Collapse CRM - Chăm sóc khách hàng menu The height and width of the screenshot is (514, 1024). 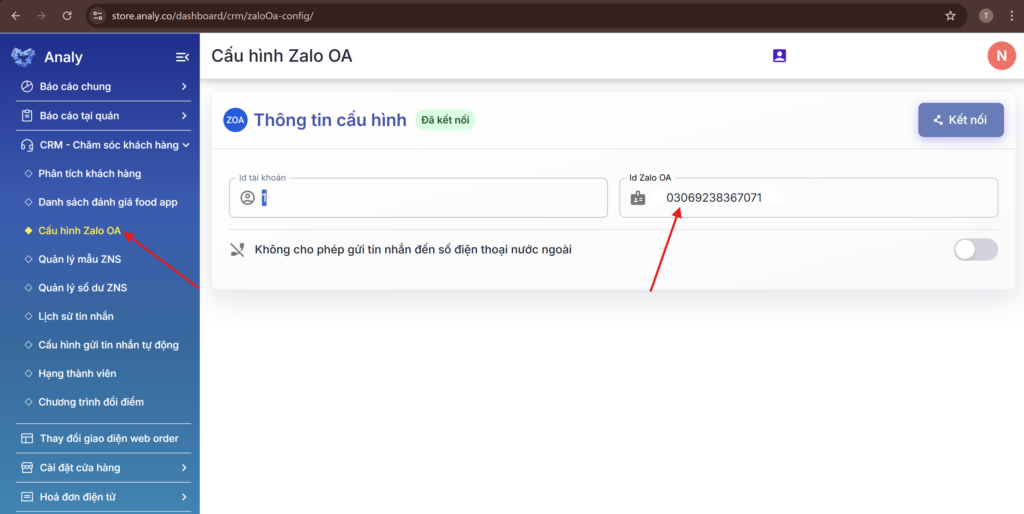click(x=104, y=145)
